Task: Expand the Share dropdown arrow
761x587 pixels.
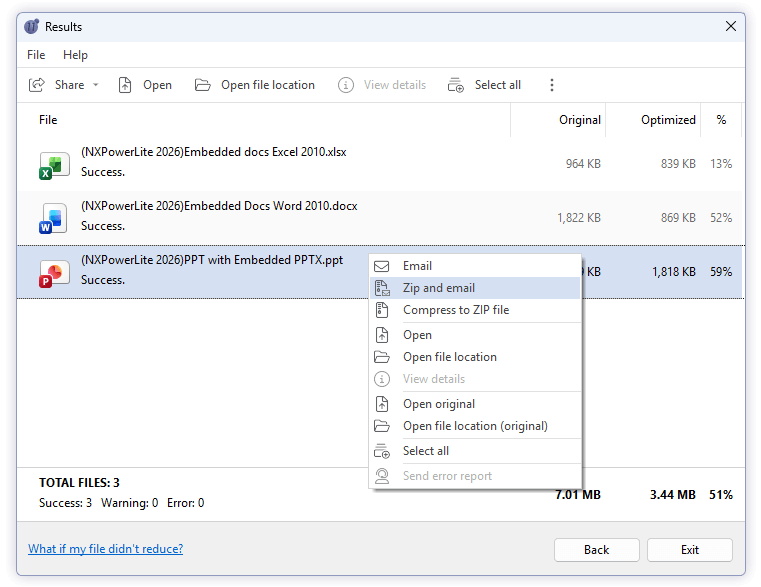Action: pyautogui.click(x=96, y=85)
